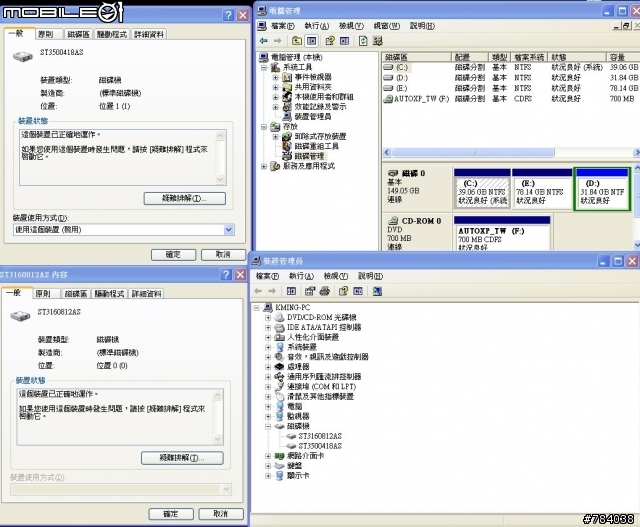Toggle the console tree icon in 裝置管理員 toolbar
640x527 pixels.
291,291
